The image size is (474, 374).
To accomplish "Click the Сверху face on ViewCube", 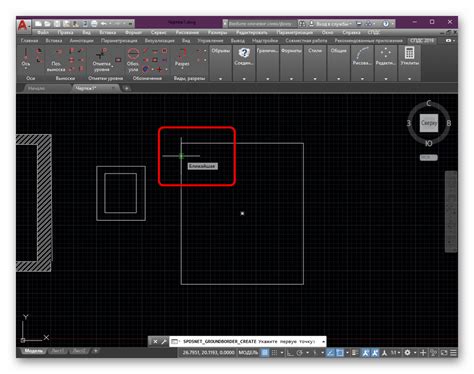I will pos(429,123).
